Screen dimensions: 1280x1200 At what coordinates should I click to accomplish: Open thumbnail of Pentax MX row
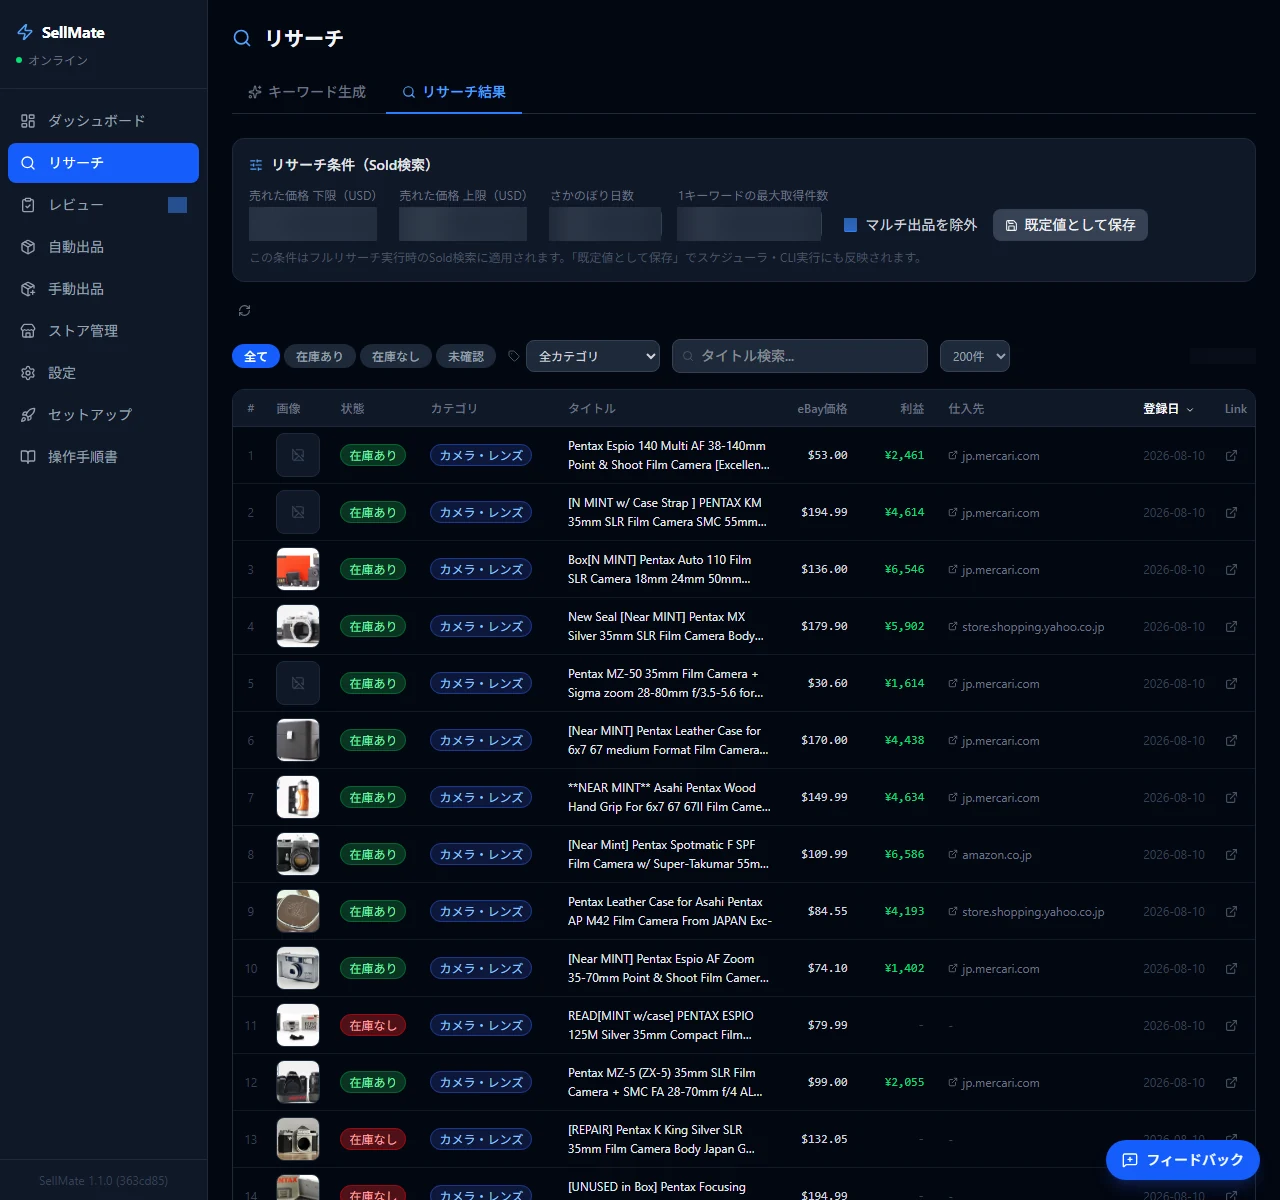(298, 626)
